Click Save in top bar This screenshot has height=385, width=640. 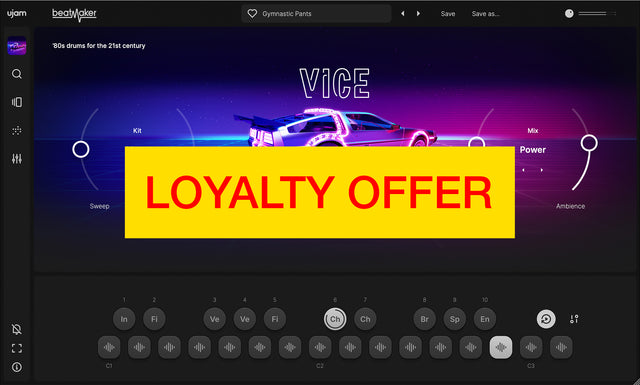448,13
